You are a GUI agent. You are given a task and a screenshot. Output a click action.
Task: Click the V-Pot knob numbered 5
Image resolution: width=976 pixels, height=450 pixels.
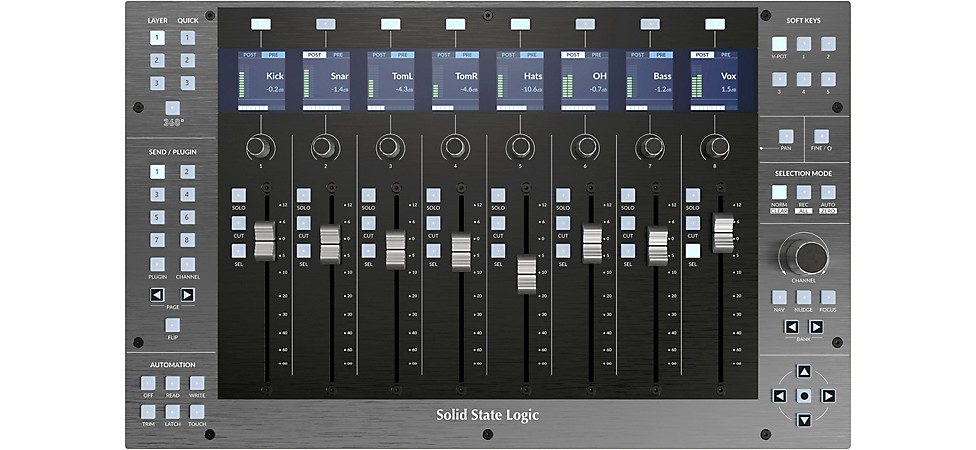[518, 148]
